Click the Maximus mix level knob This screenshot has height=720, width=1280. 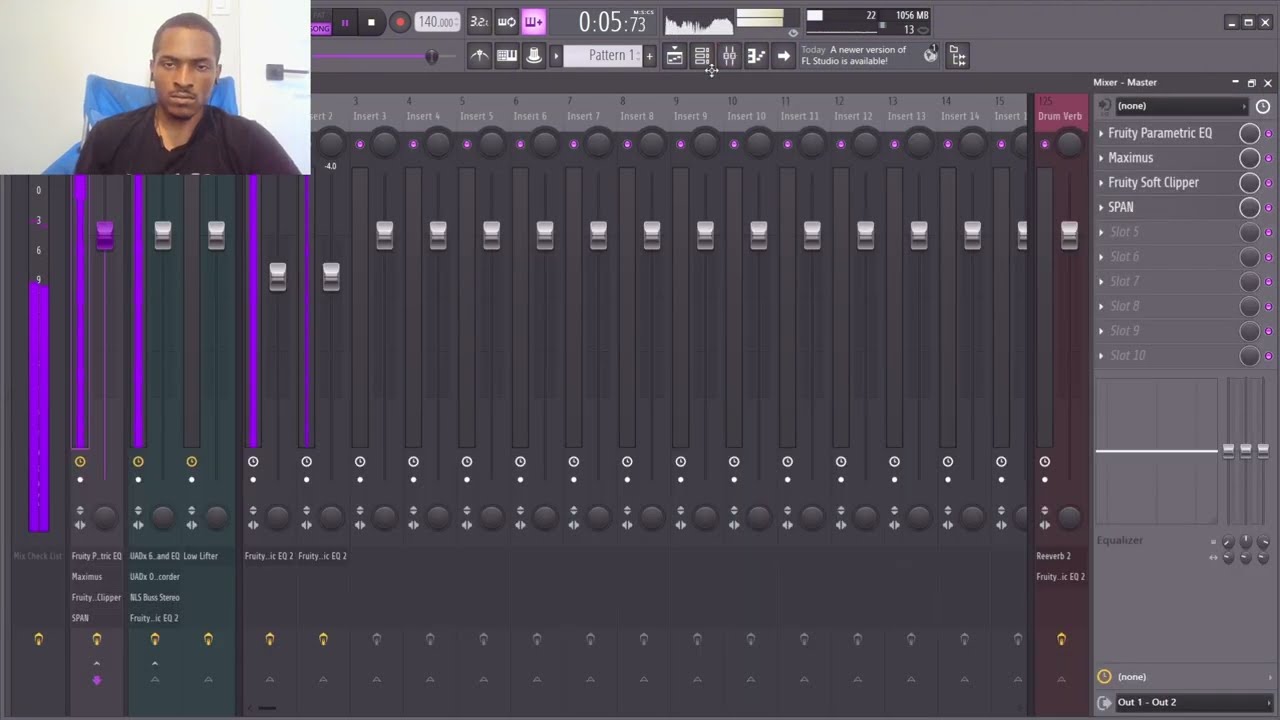click(x=1249, y=158)
